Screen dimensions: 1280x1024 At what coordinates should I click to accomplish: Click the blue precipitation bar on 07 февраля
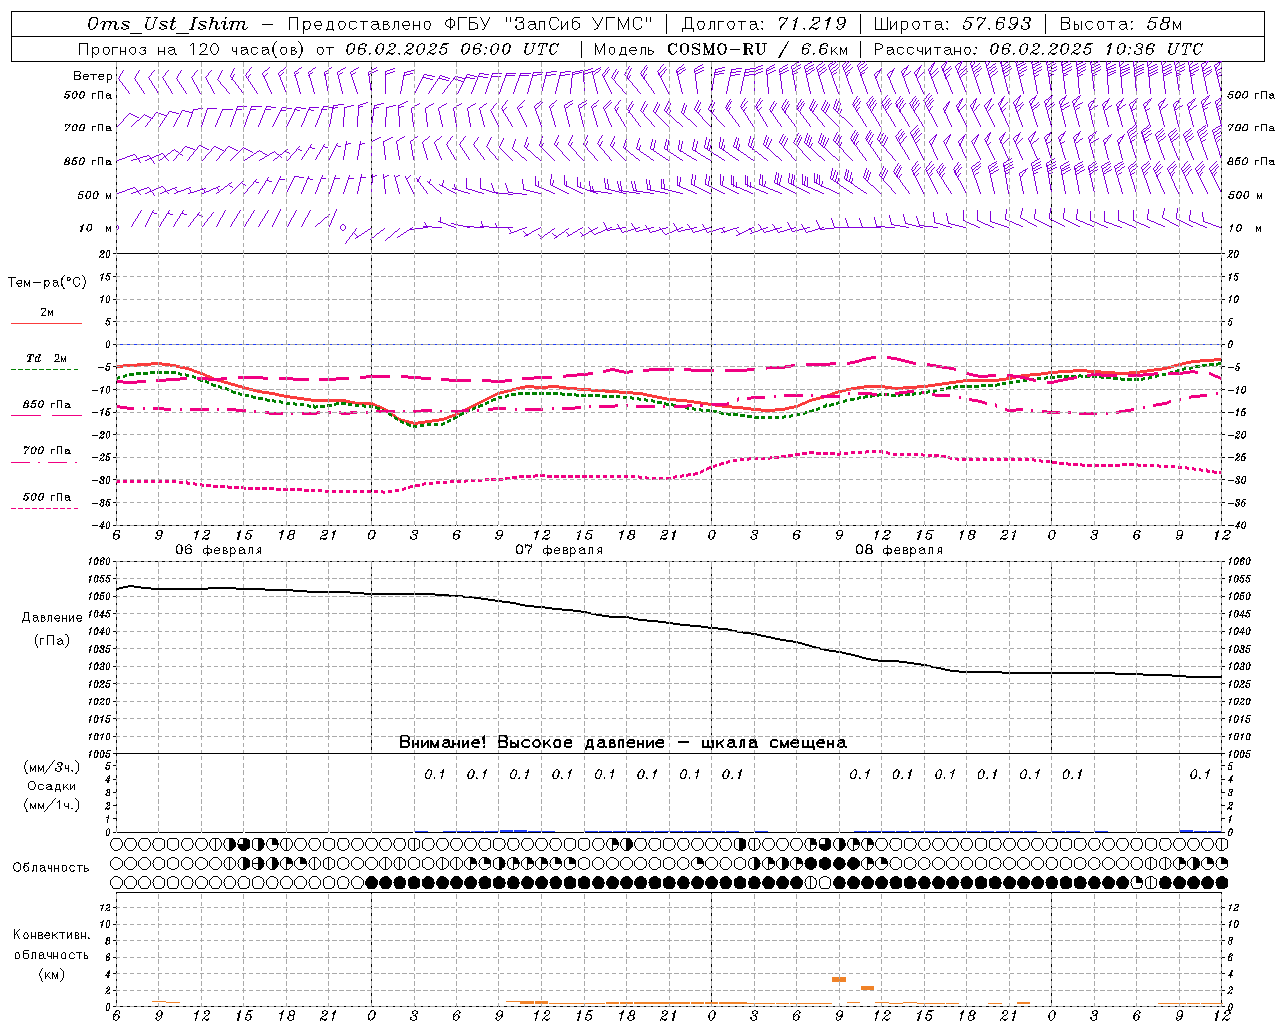[x=514, y=830]
